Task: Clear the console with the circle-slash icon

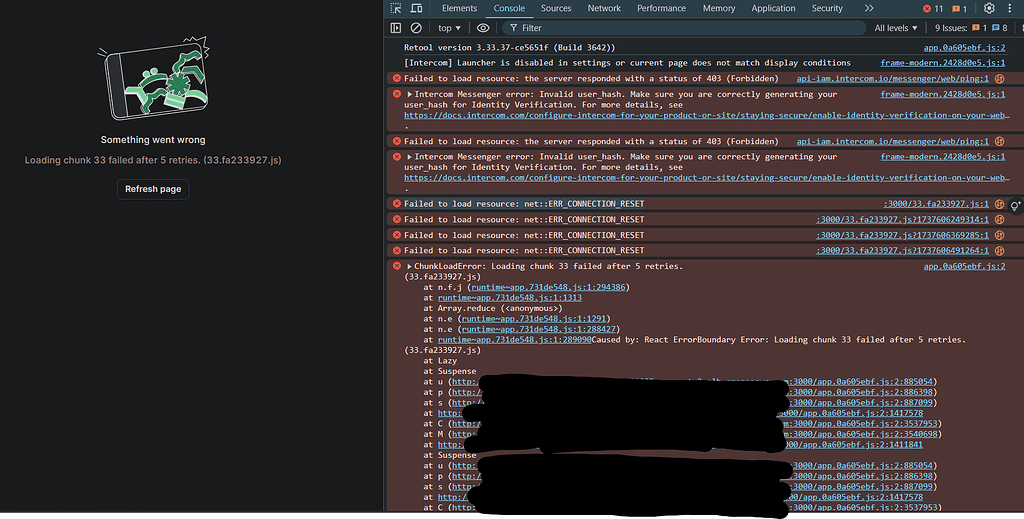Action: coord(416,28)
